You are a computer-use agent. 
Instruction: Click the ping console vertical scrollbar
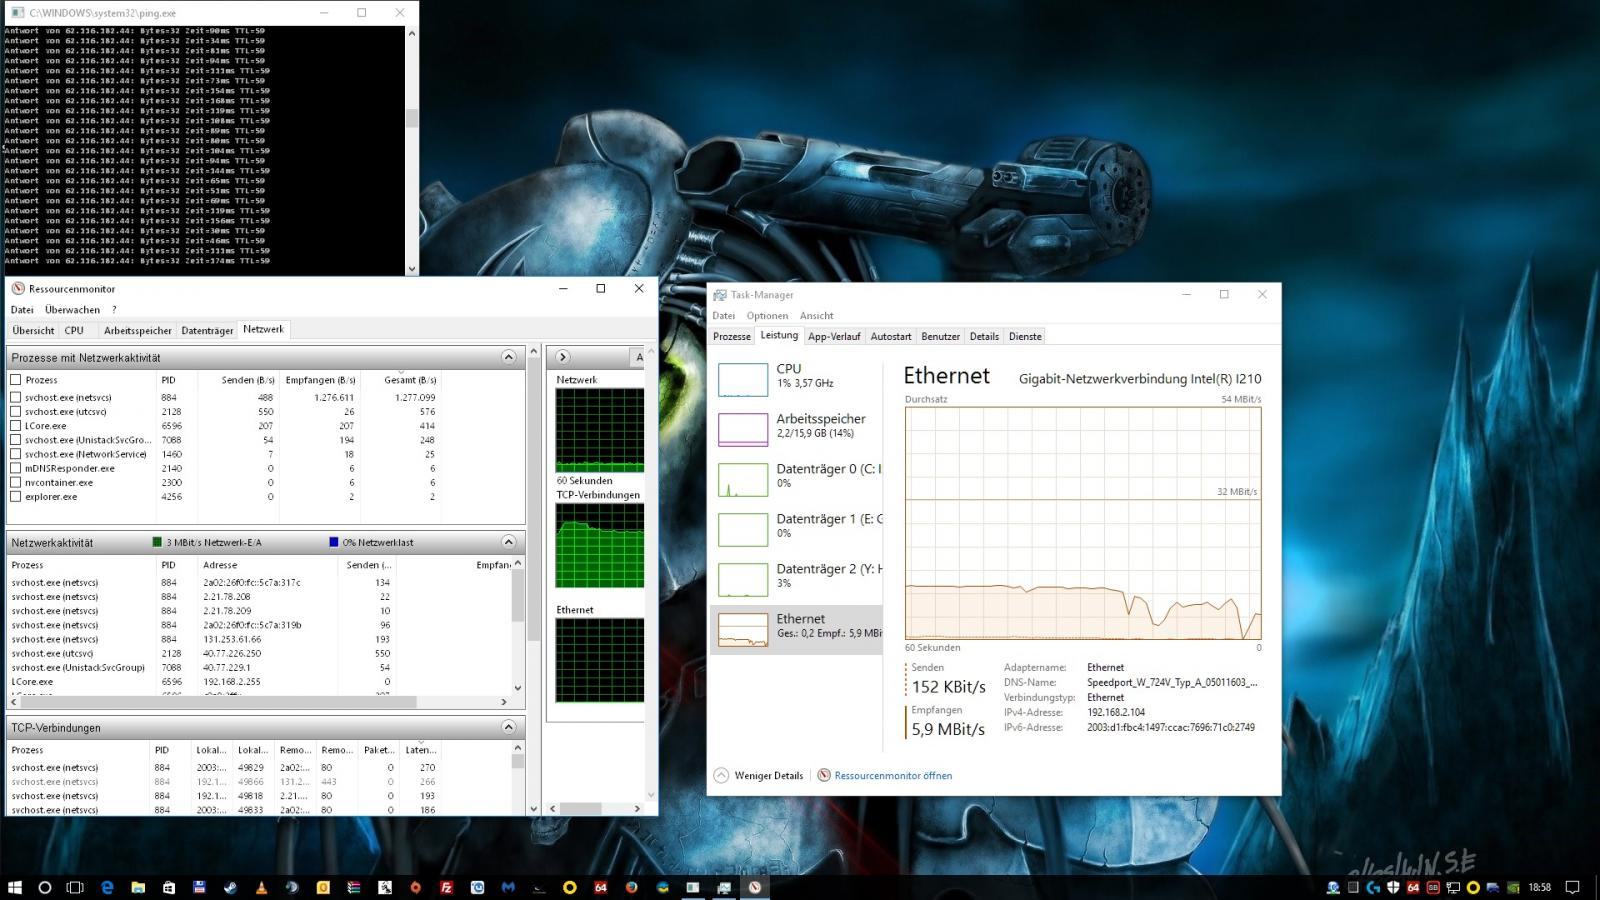click(x=411, y=150)
